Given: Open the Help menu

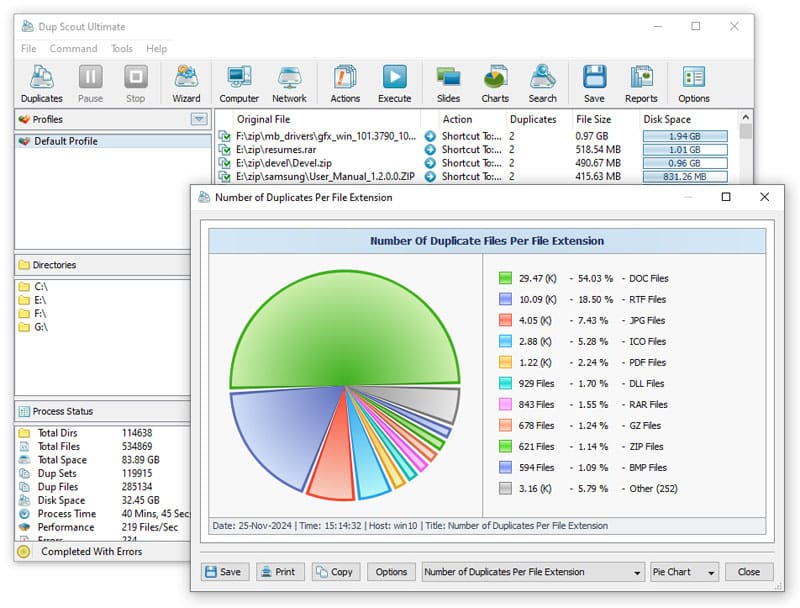Looking at the screenshot, I should (157, 48).
